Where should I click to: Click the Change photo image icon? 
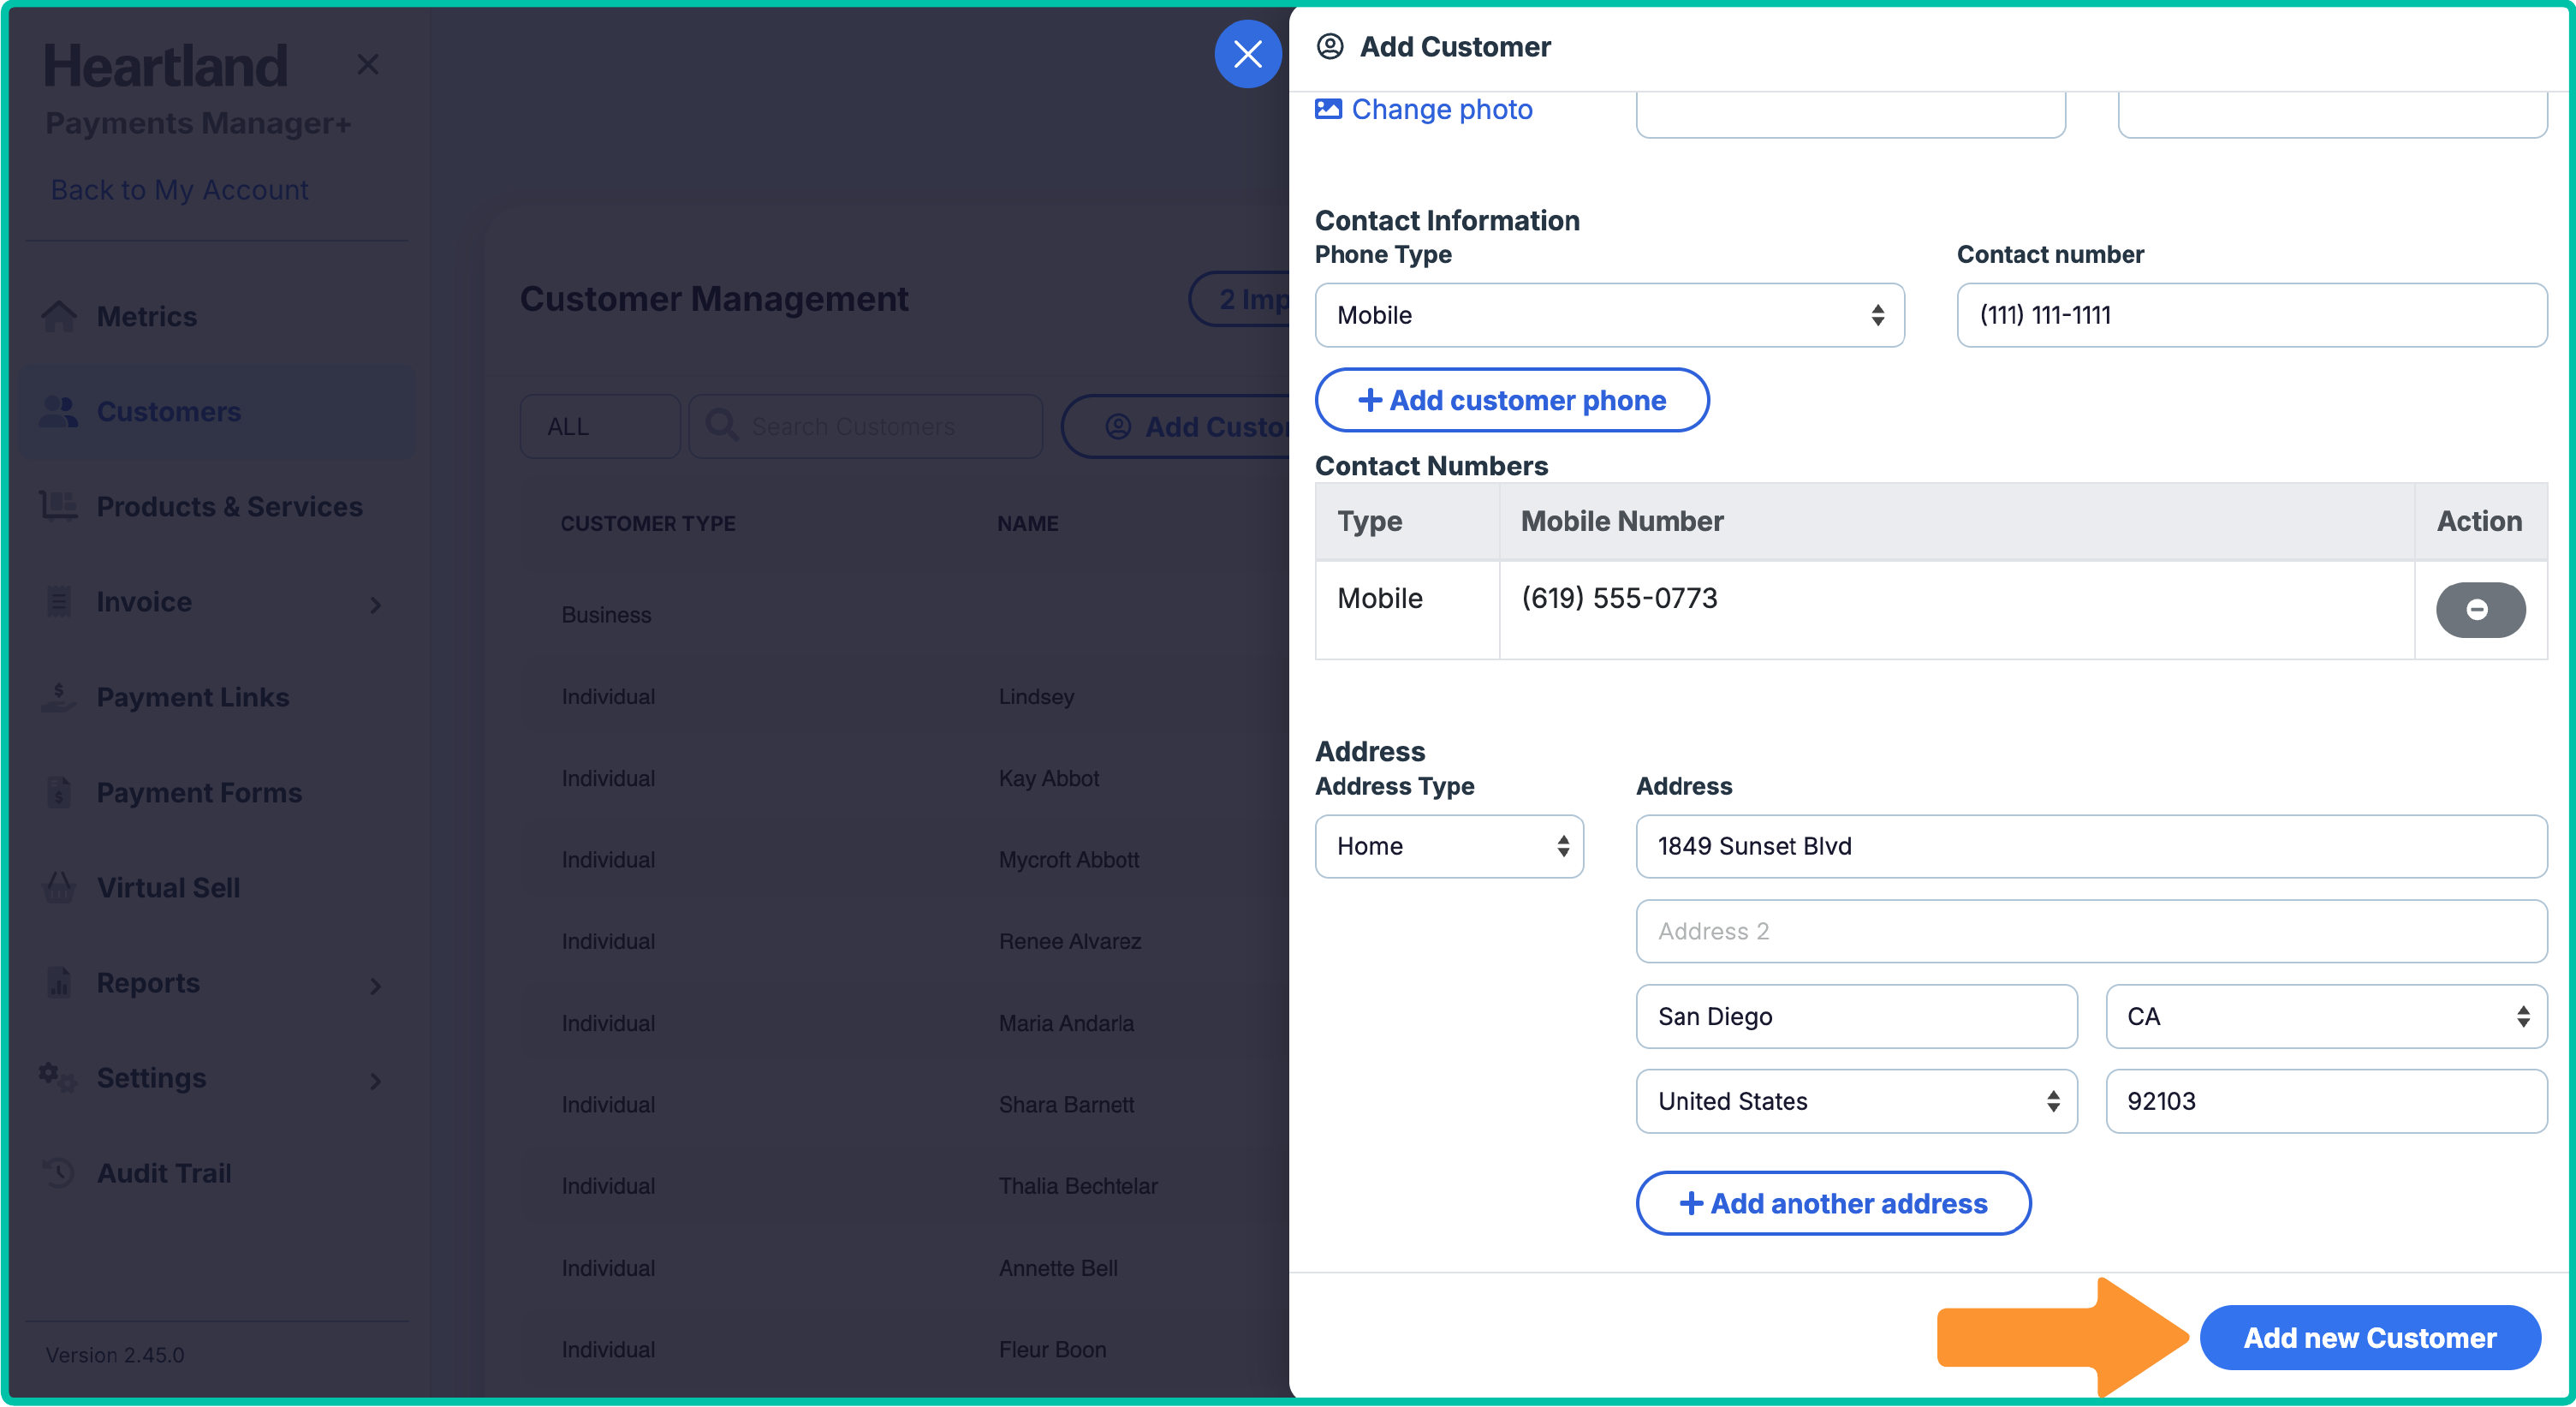coord(1328,108)
